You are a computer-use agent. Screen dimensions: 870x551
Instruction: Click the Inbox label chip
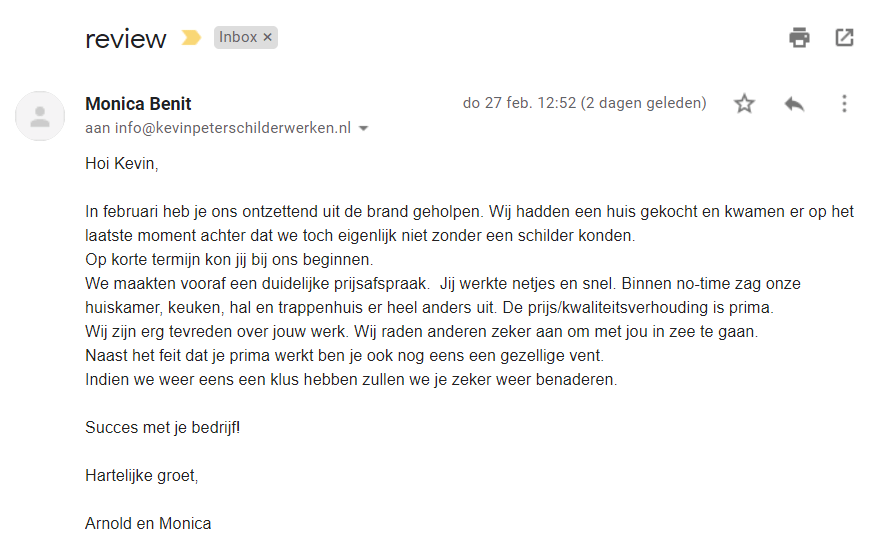pos(238,38)
